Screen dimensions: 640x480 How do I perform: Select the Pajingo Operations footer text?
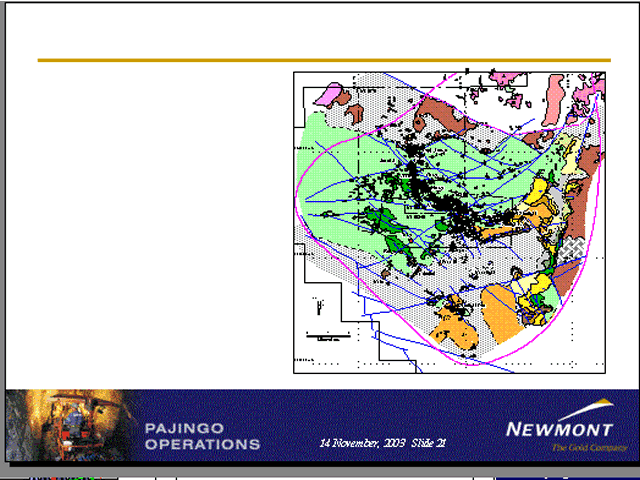click(202, 435)
